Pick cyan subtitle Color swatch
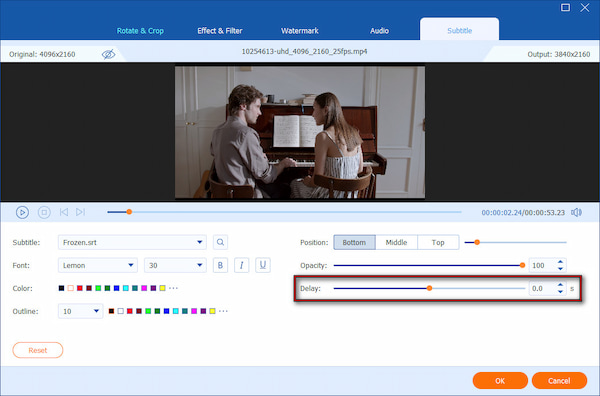The height and width of the screenshot is (396, 600). pos(126,288)
